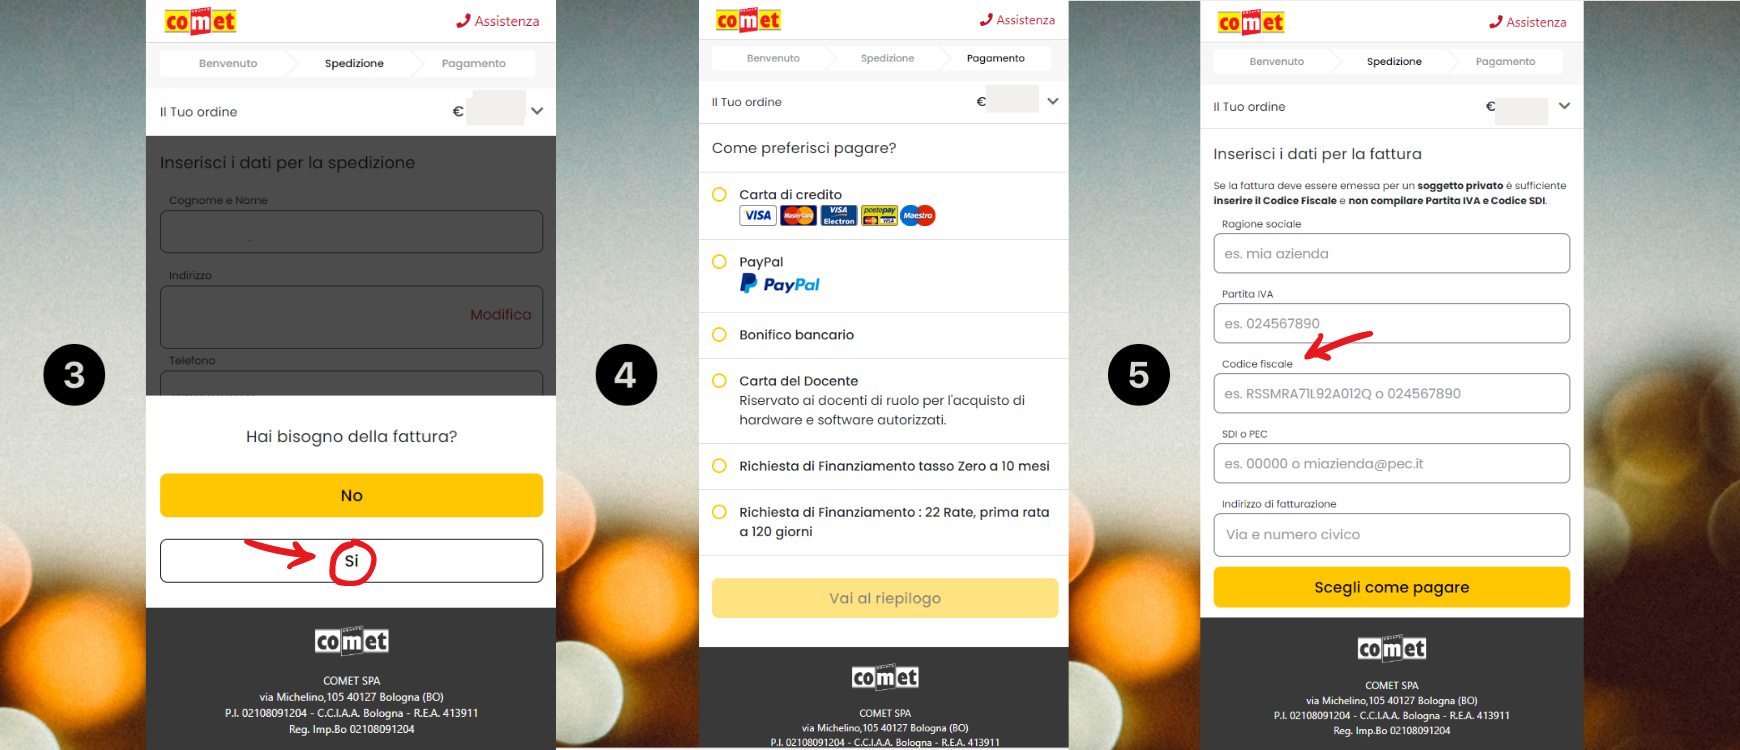Screen dimensions: 1740x750
Task: Expand Il Tuo ordine chevron in invoice panel
Action: [1565, 106]
